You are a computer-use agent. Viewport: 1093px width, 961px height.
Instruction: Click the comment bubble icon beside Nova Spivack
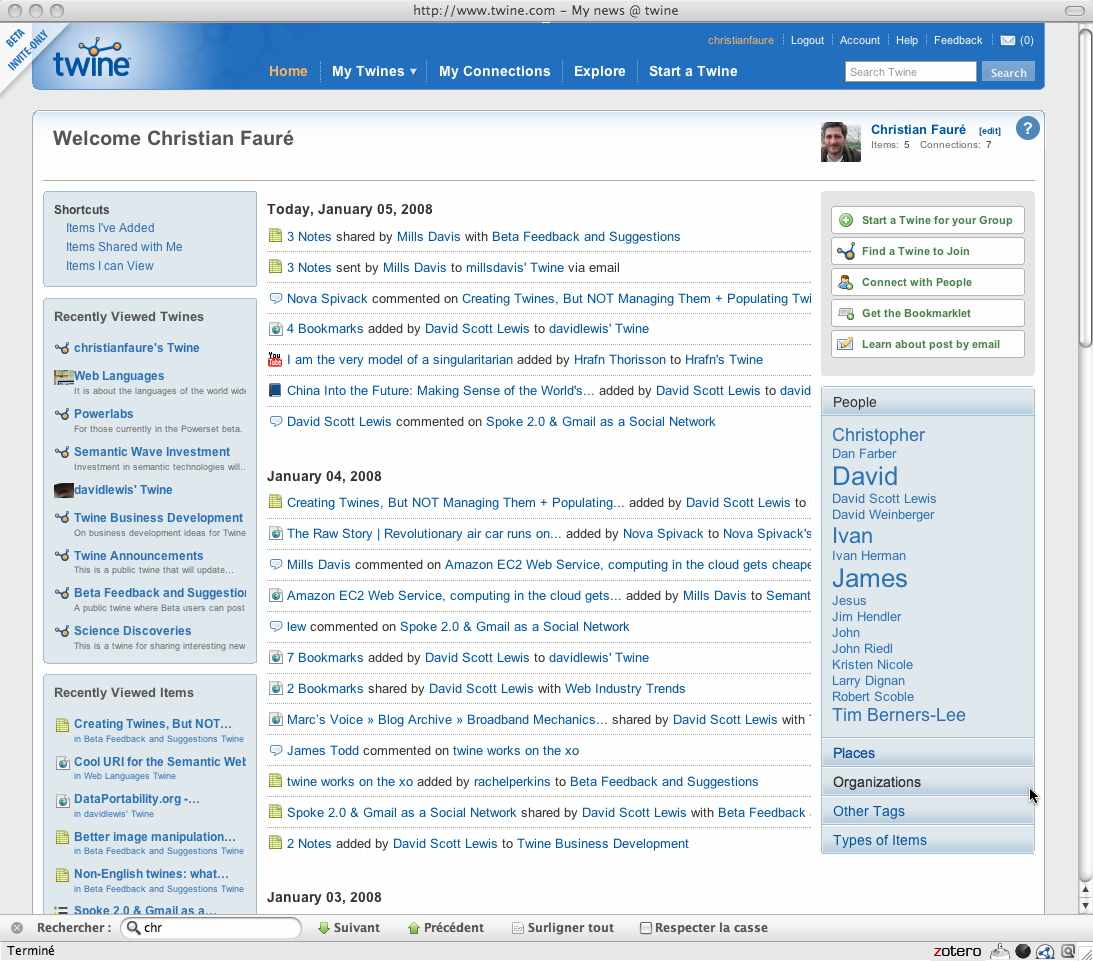click(x=275, y=298)
